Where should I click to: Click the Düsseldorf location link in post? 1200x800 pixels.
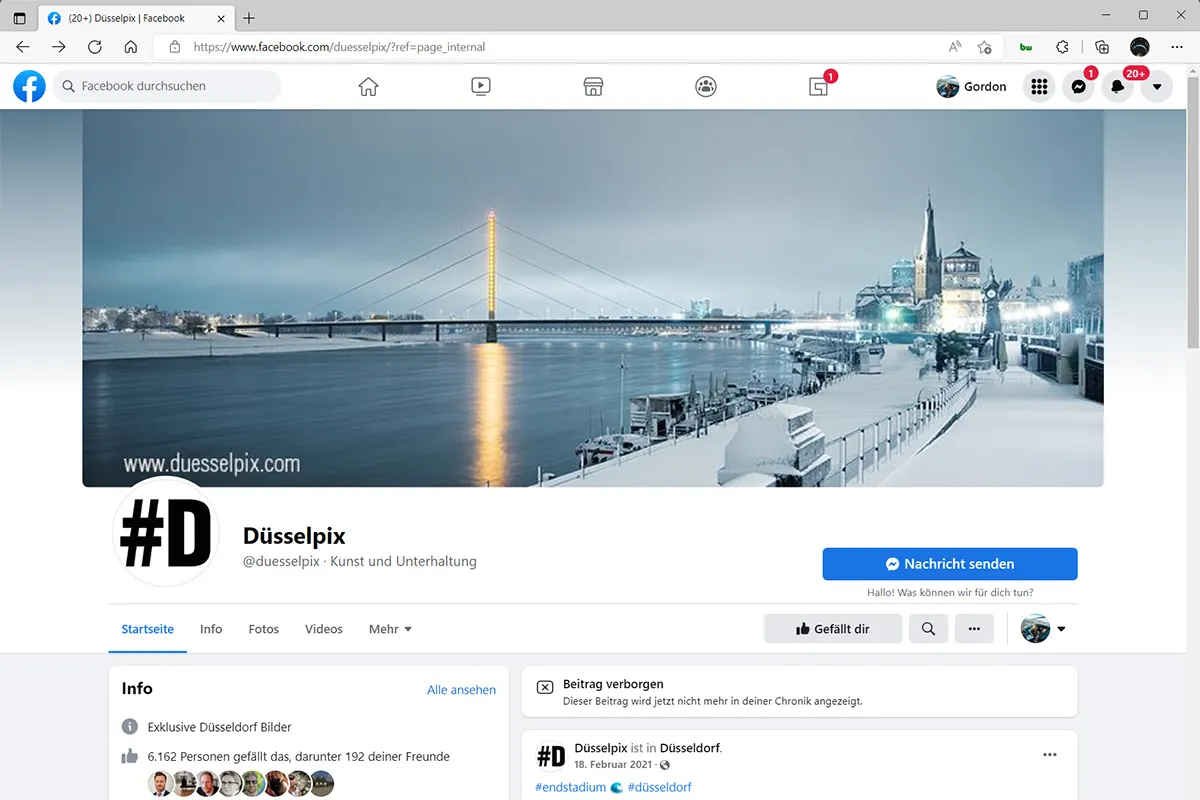pos(690,748)
